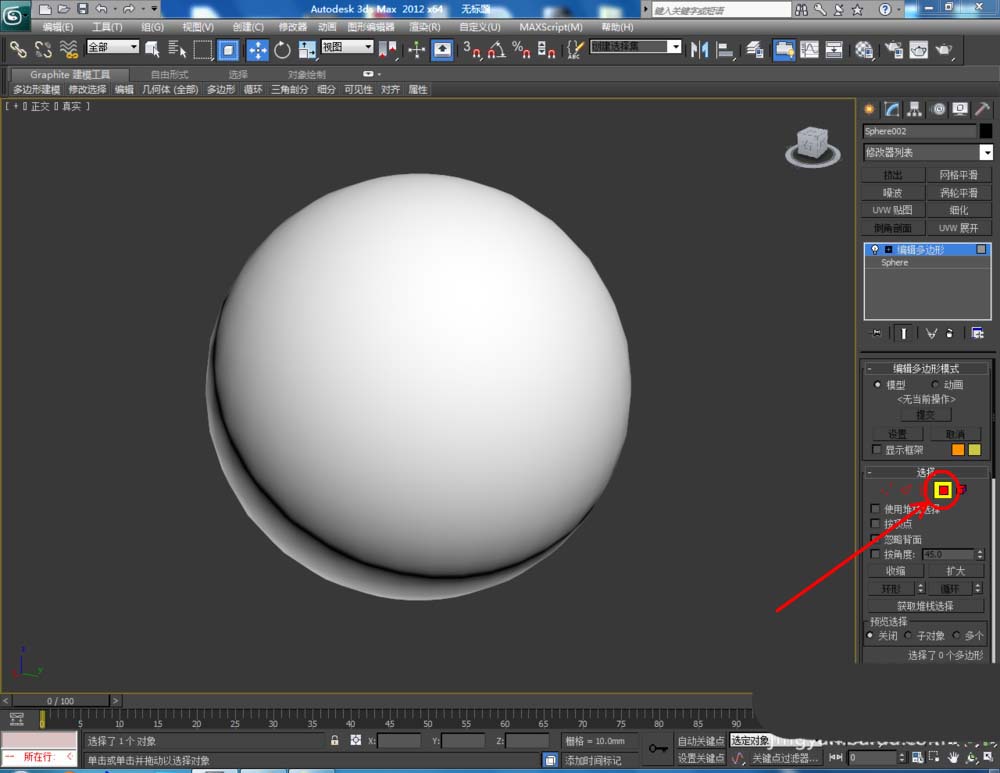Click the Mirror tool icon
This screenshot has width=1000, height=773.
pyautogui.click(x=699, y=50)
